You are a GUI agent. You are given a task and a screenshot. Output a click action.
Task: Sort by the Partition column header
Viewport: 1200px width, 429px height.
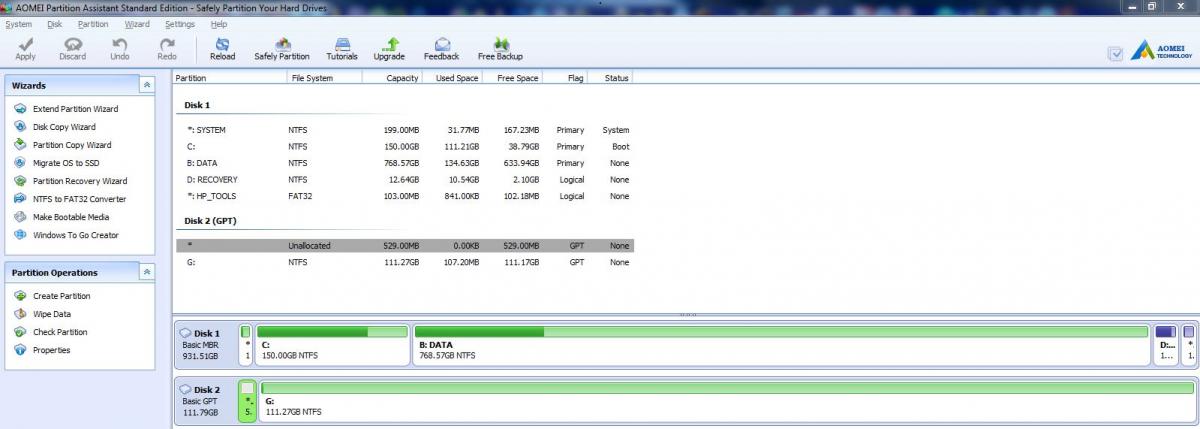point(230,78)
